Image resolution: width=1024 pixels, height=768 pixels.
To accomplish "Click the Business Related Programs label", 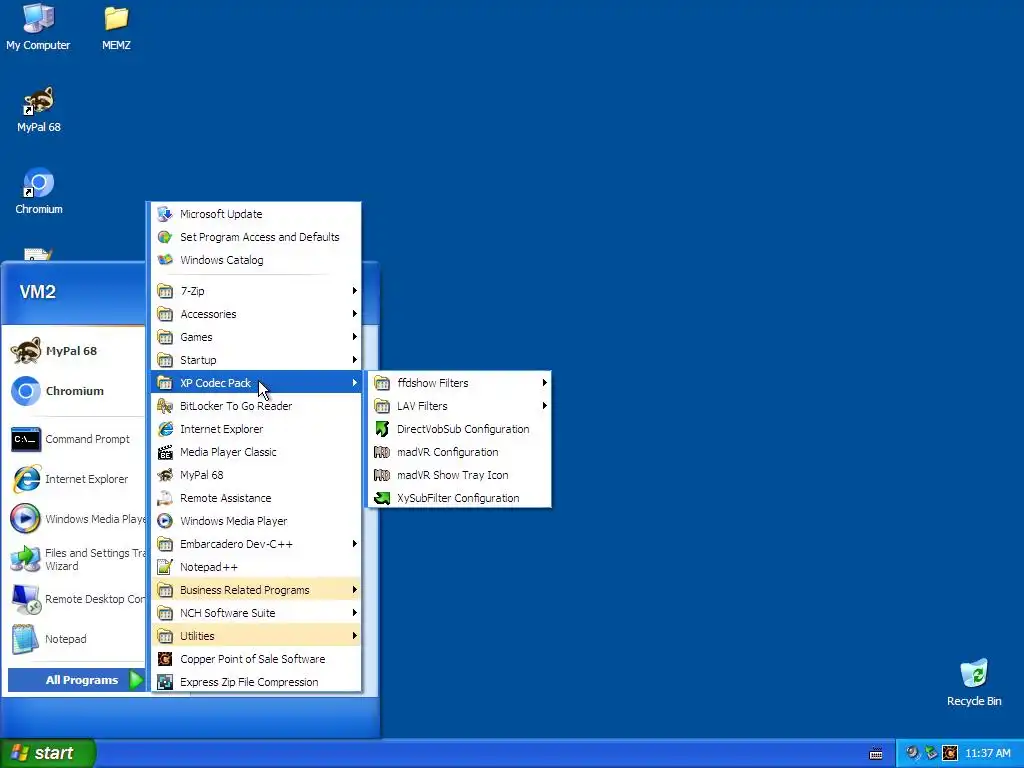I will (245, 590).
